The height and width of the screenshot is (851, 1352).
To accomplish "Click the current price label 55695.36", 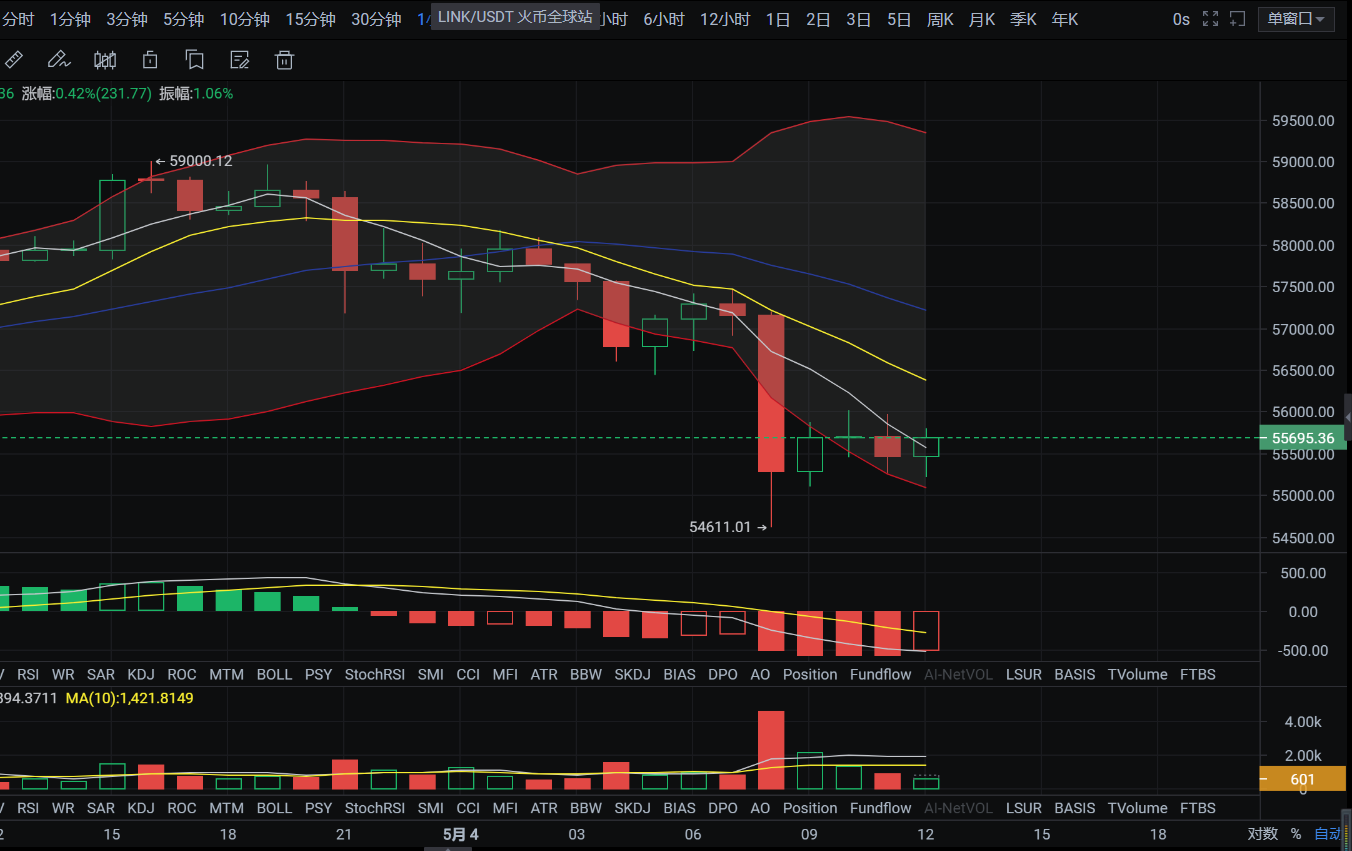I will coord(1303,438).
